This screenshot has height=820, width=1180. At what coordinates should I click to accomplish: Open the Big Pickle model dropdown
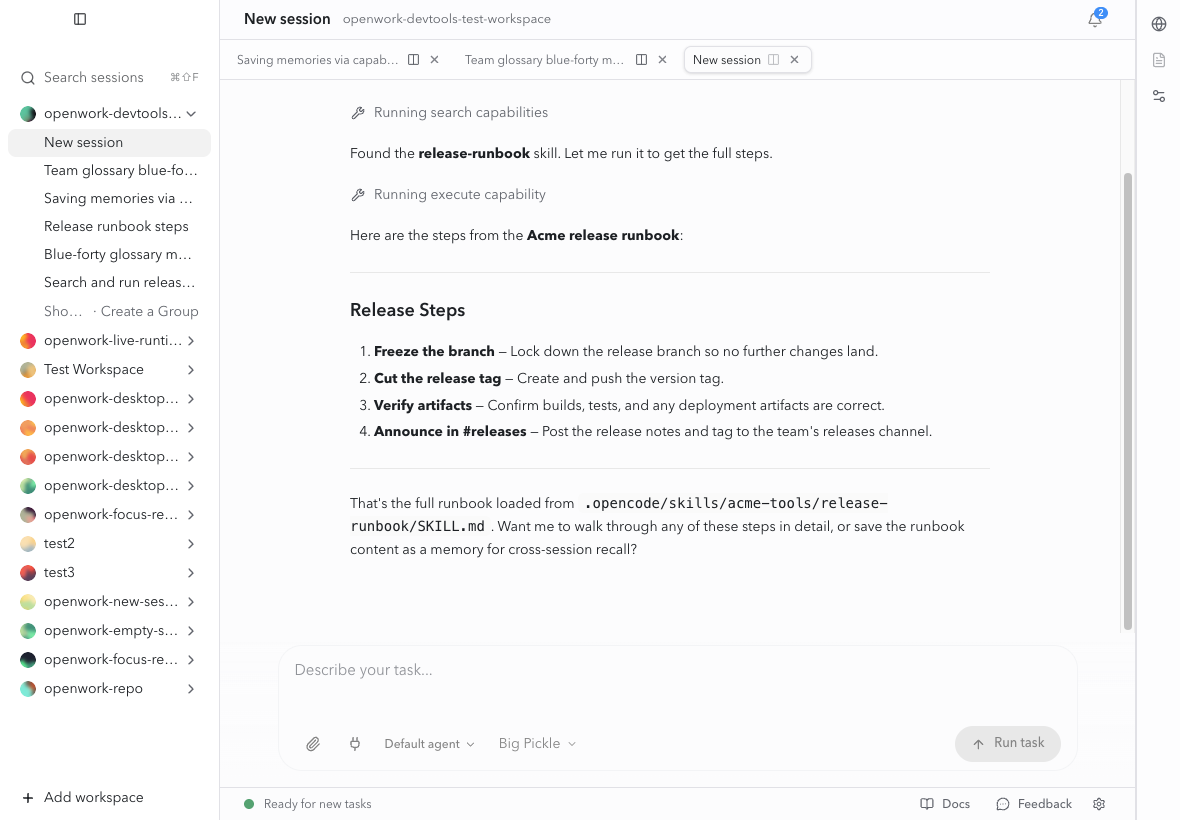(537, 744)
